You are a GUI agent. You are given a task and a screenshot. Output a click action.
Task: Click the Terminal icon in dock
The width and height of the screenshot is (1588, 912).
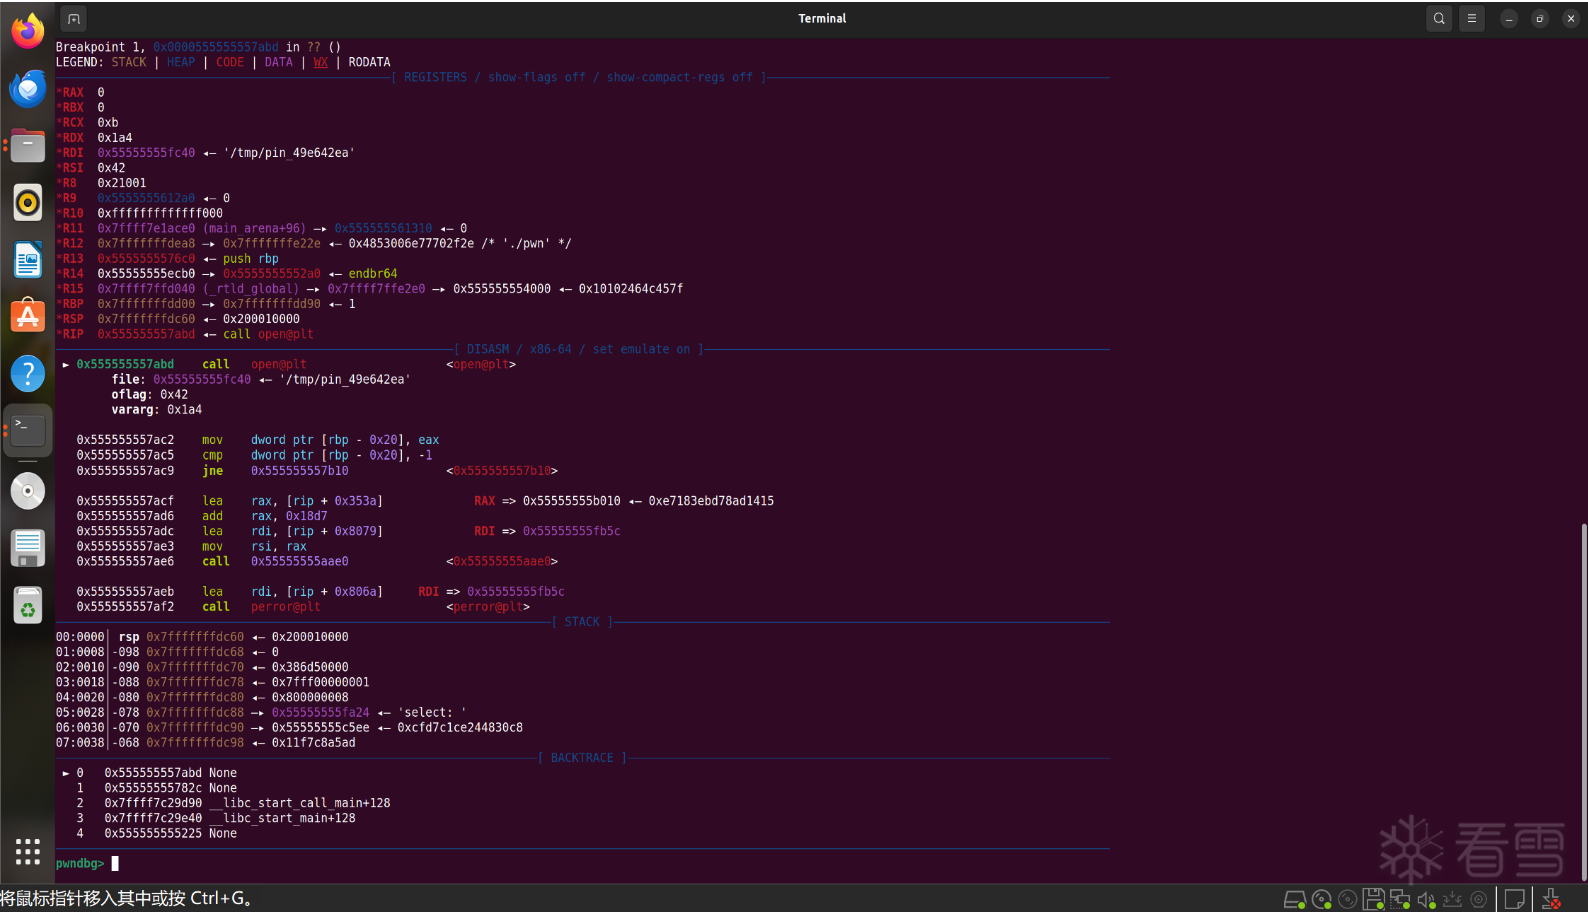point(28,431)
